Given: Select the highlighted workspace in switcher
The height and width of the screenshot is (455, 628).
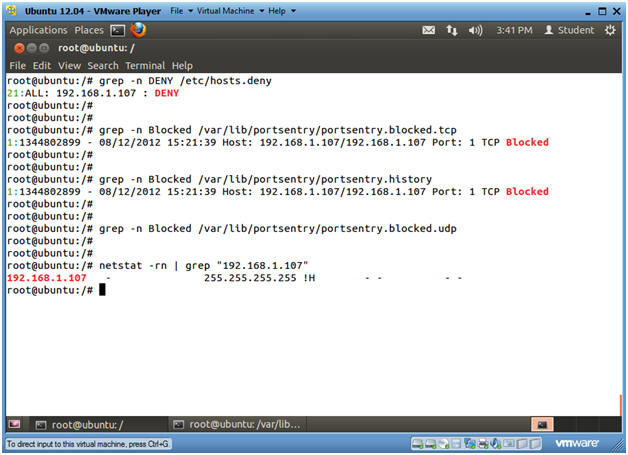Looking at the screenshot, I should [x=542, y=425].
